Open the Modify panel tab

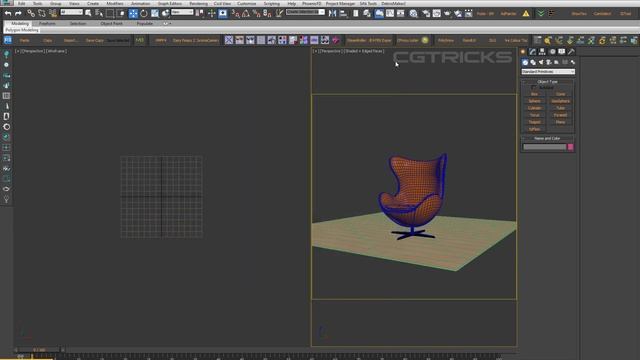click(532, 52)
